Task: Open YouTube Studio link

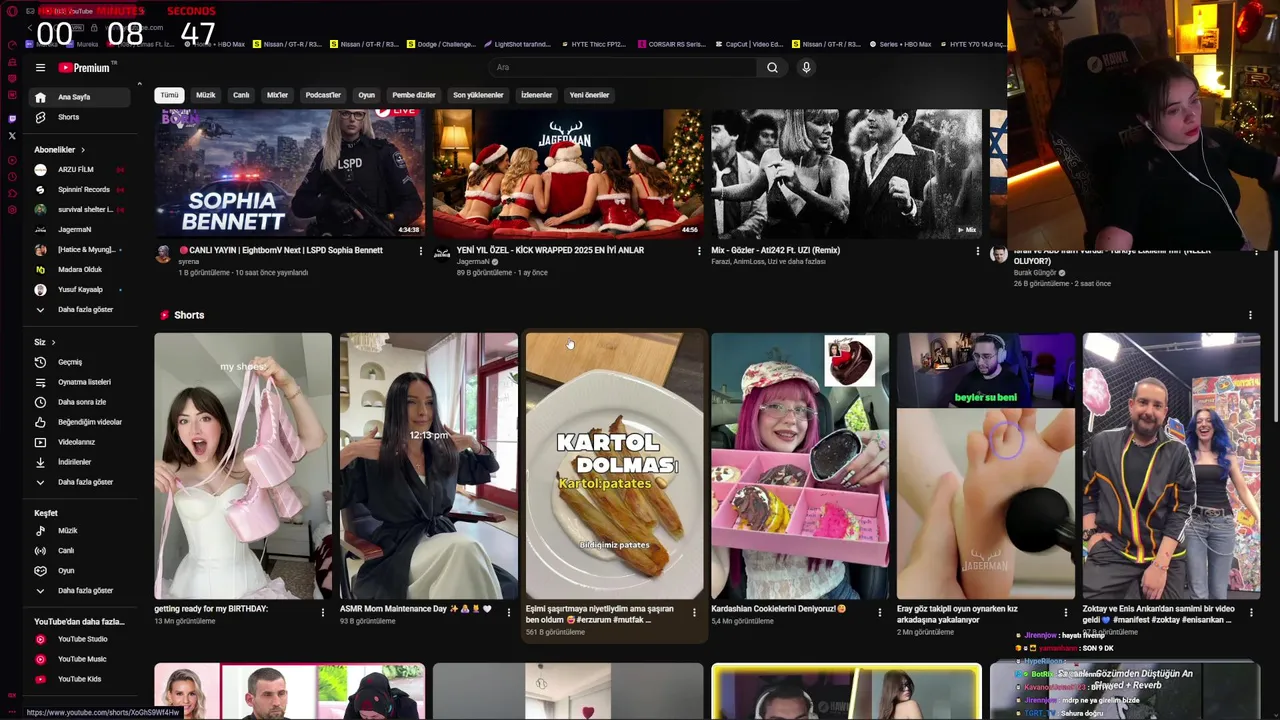Action: coord(80,639)
